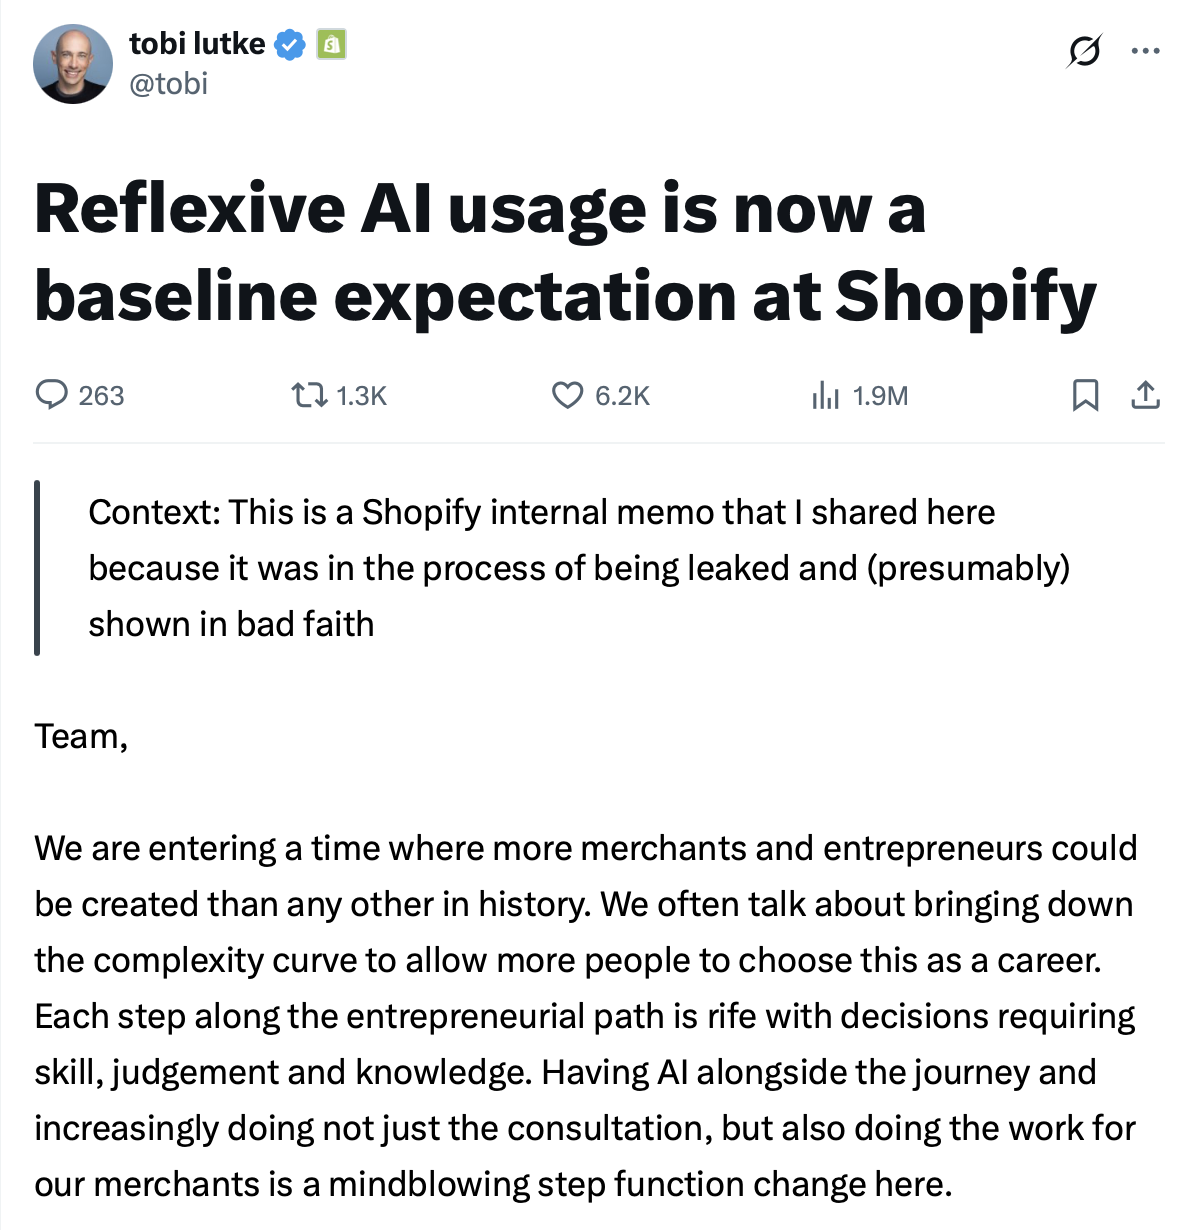Click the "Team," greeting line

click(81, 736)
